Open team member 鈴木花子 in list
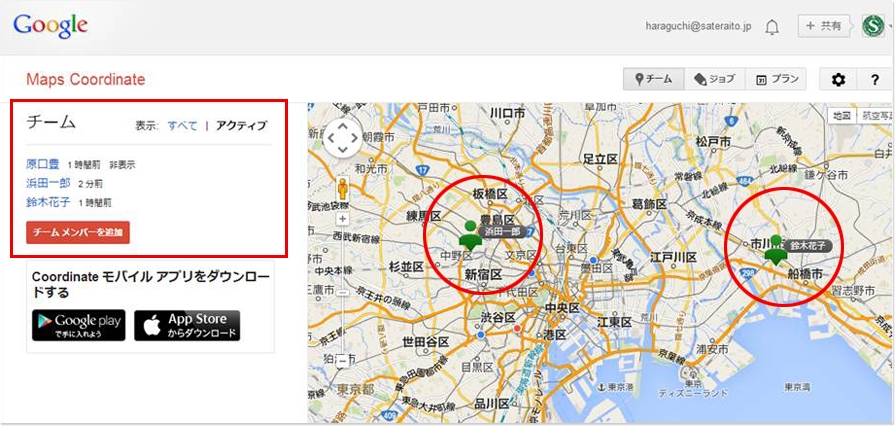The width and height of the screenshot is (895, 426). pos(49,202)
